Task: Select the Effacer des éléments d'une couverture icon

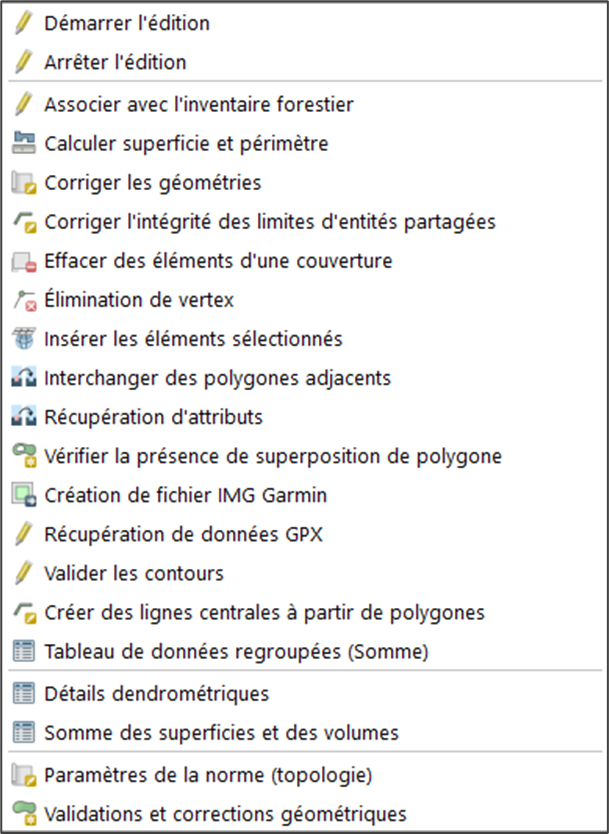Action: [x=22, y=260]
